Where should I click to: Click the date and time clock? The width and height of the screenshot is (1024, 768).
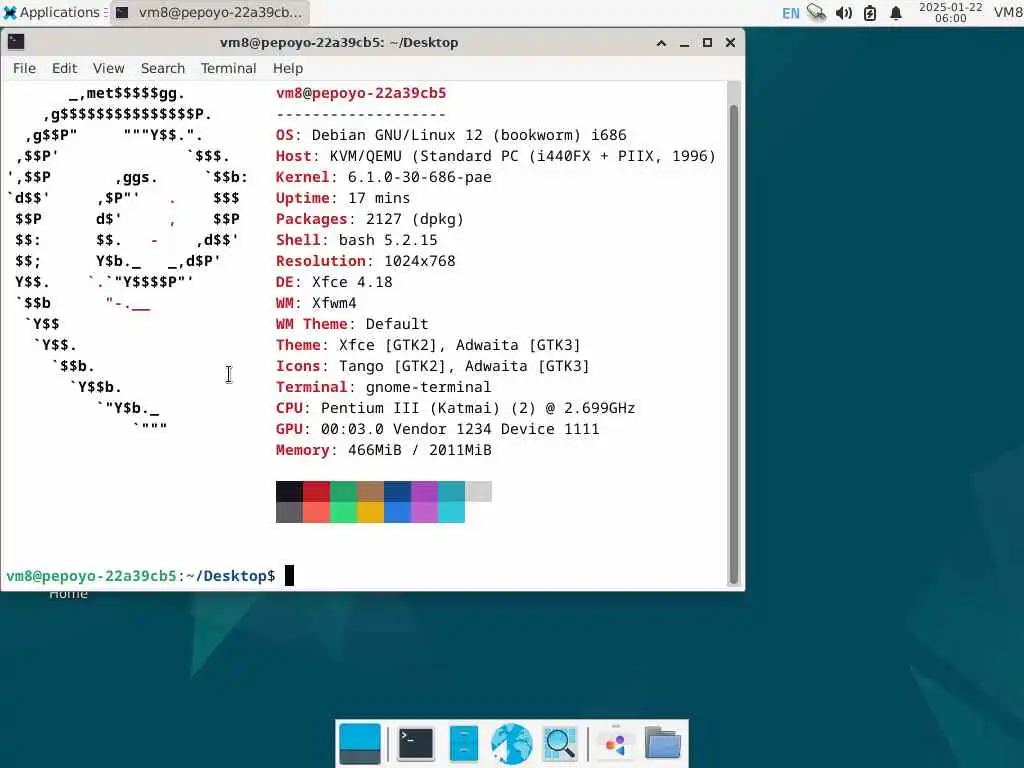click(x=950, y=12)
